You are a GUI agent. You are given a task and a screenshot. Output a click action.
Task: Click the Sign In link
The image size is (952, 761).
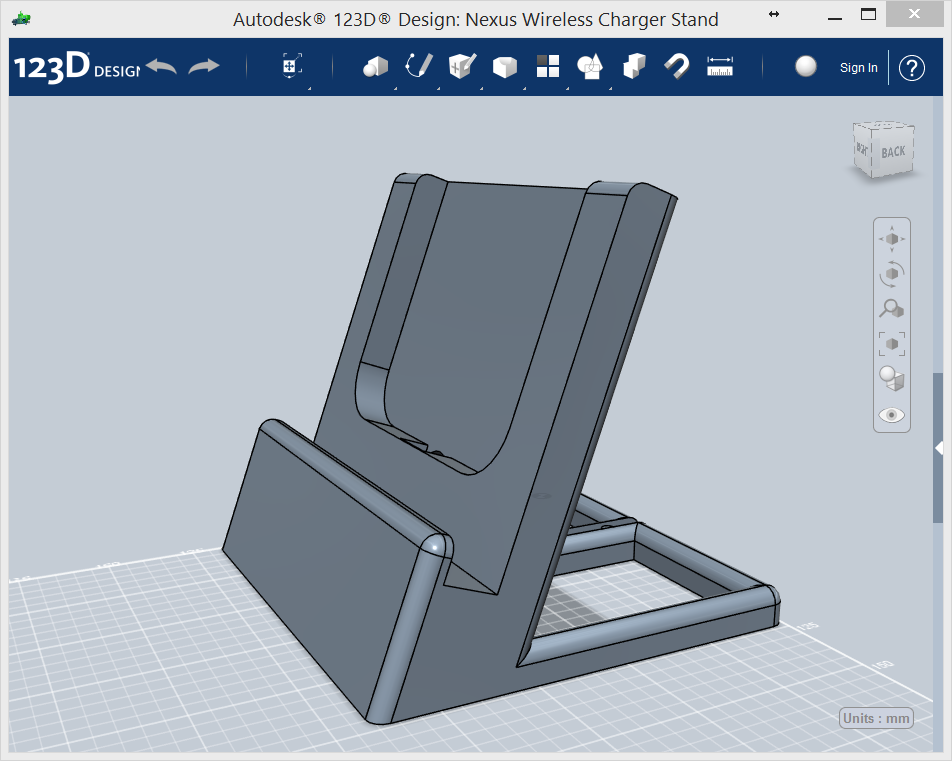point(858,66)
